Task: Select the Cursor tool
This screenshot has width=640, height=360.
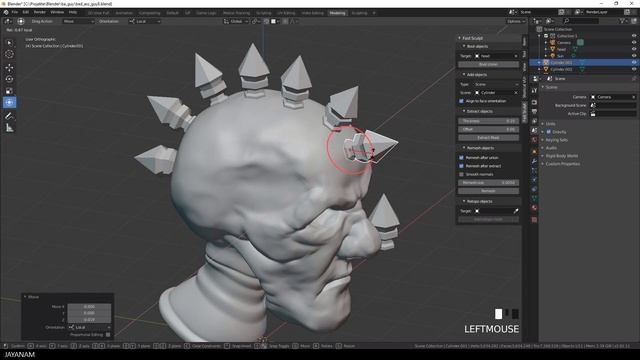Action: (9, 54)
